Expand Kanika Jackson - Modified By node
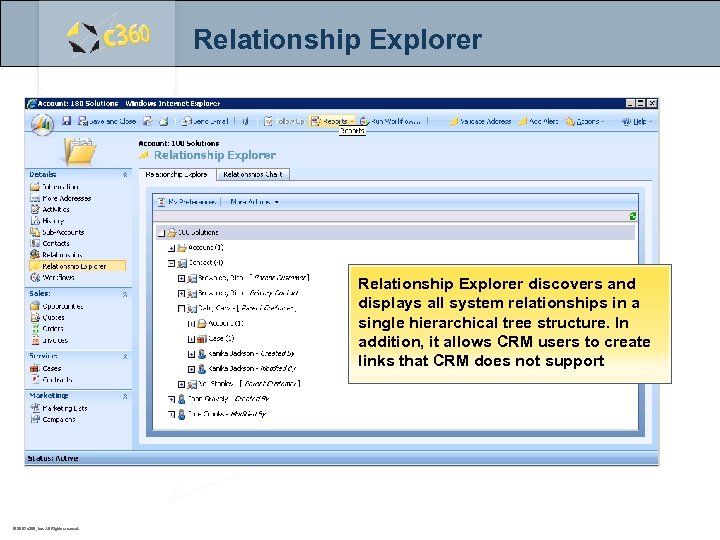 [191, 369]
